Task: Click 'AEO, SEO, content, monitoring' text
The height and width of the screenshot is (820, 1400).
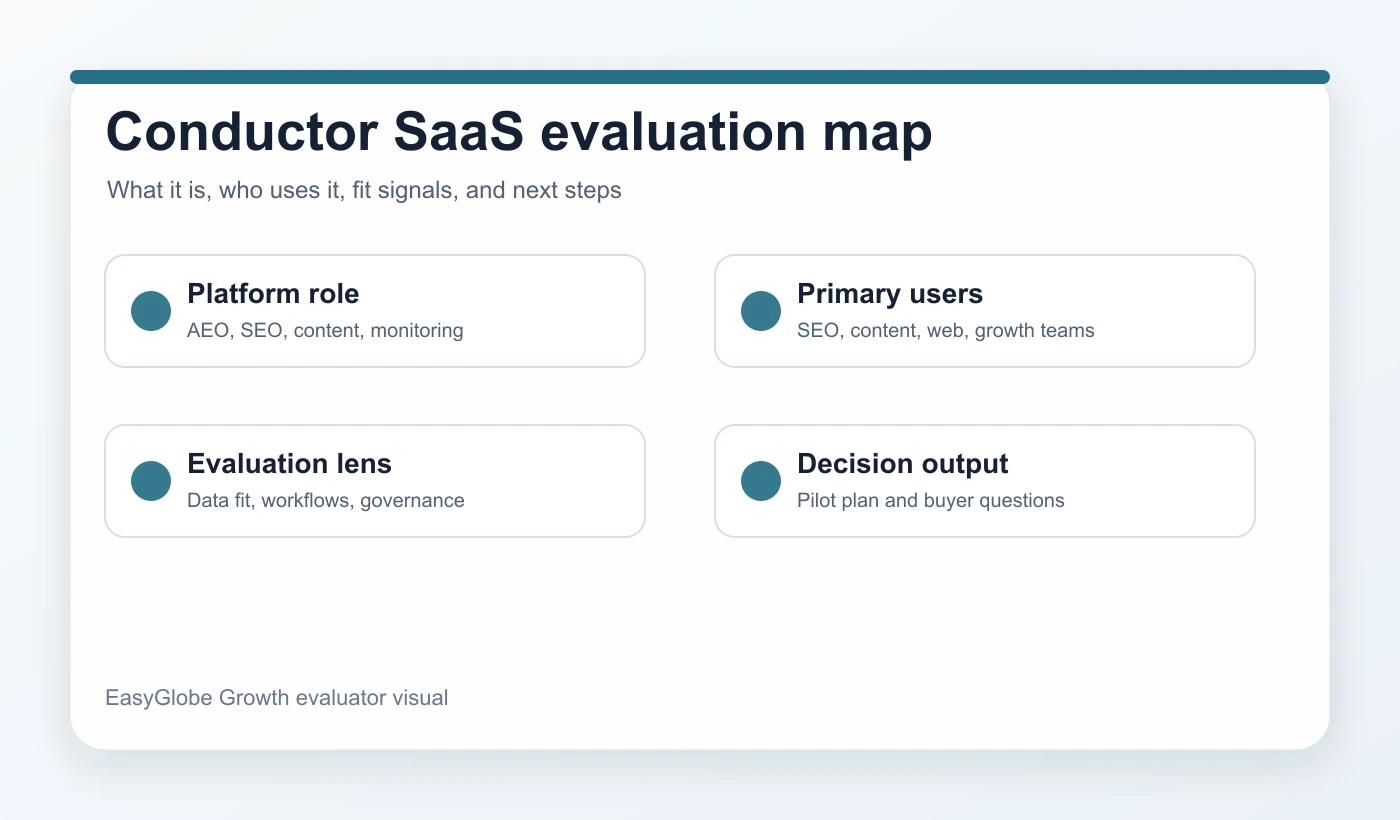Action: (325, 330)
